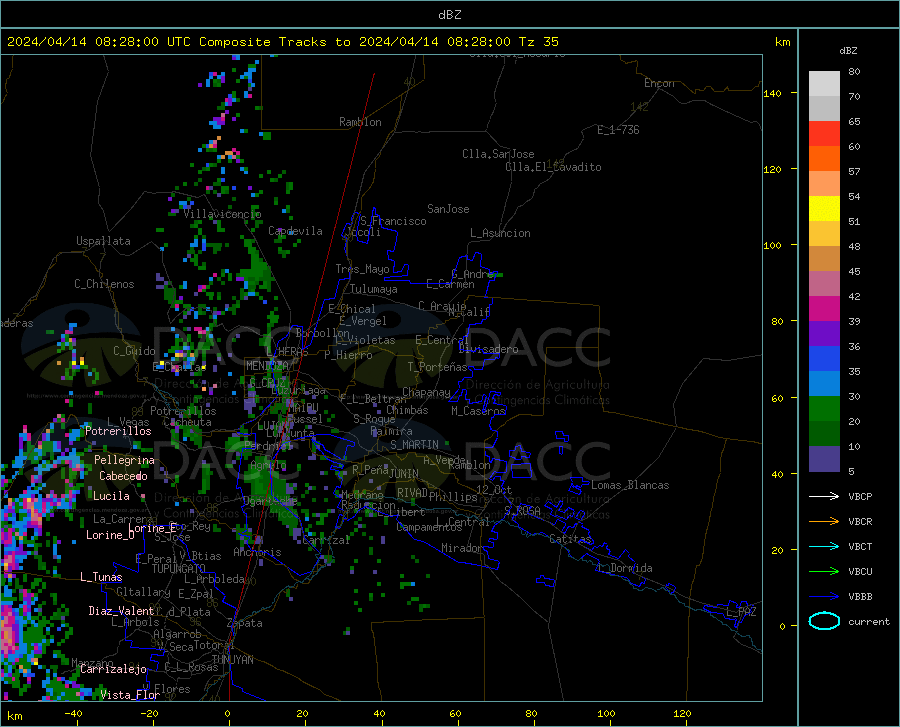Select the Divisadero map label
The width and height of the screenshot is (900, 727).
[x=488, y=349]
